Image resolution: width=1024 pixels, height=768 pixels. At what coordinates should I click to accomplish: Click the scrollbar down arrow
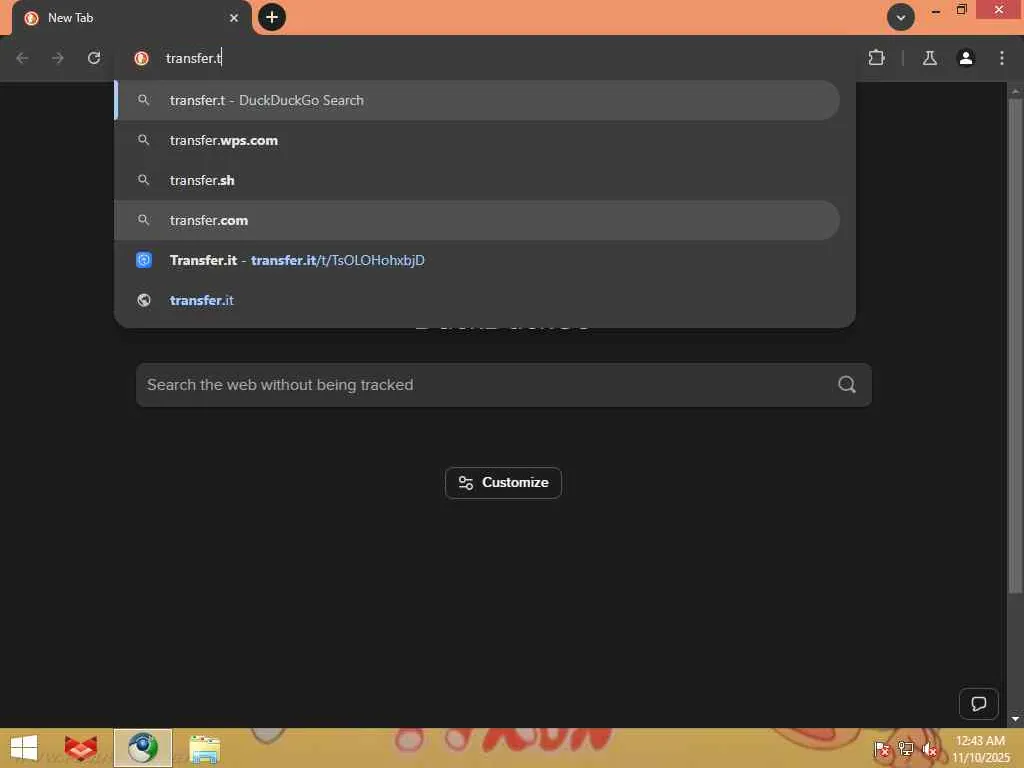1015,718
